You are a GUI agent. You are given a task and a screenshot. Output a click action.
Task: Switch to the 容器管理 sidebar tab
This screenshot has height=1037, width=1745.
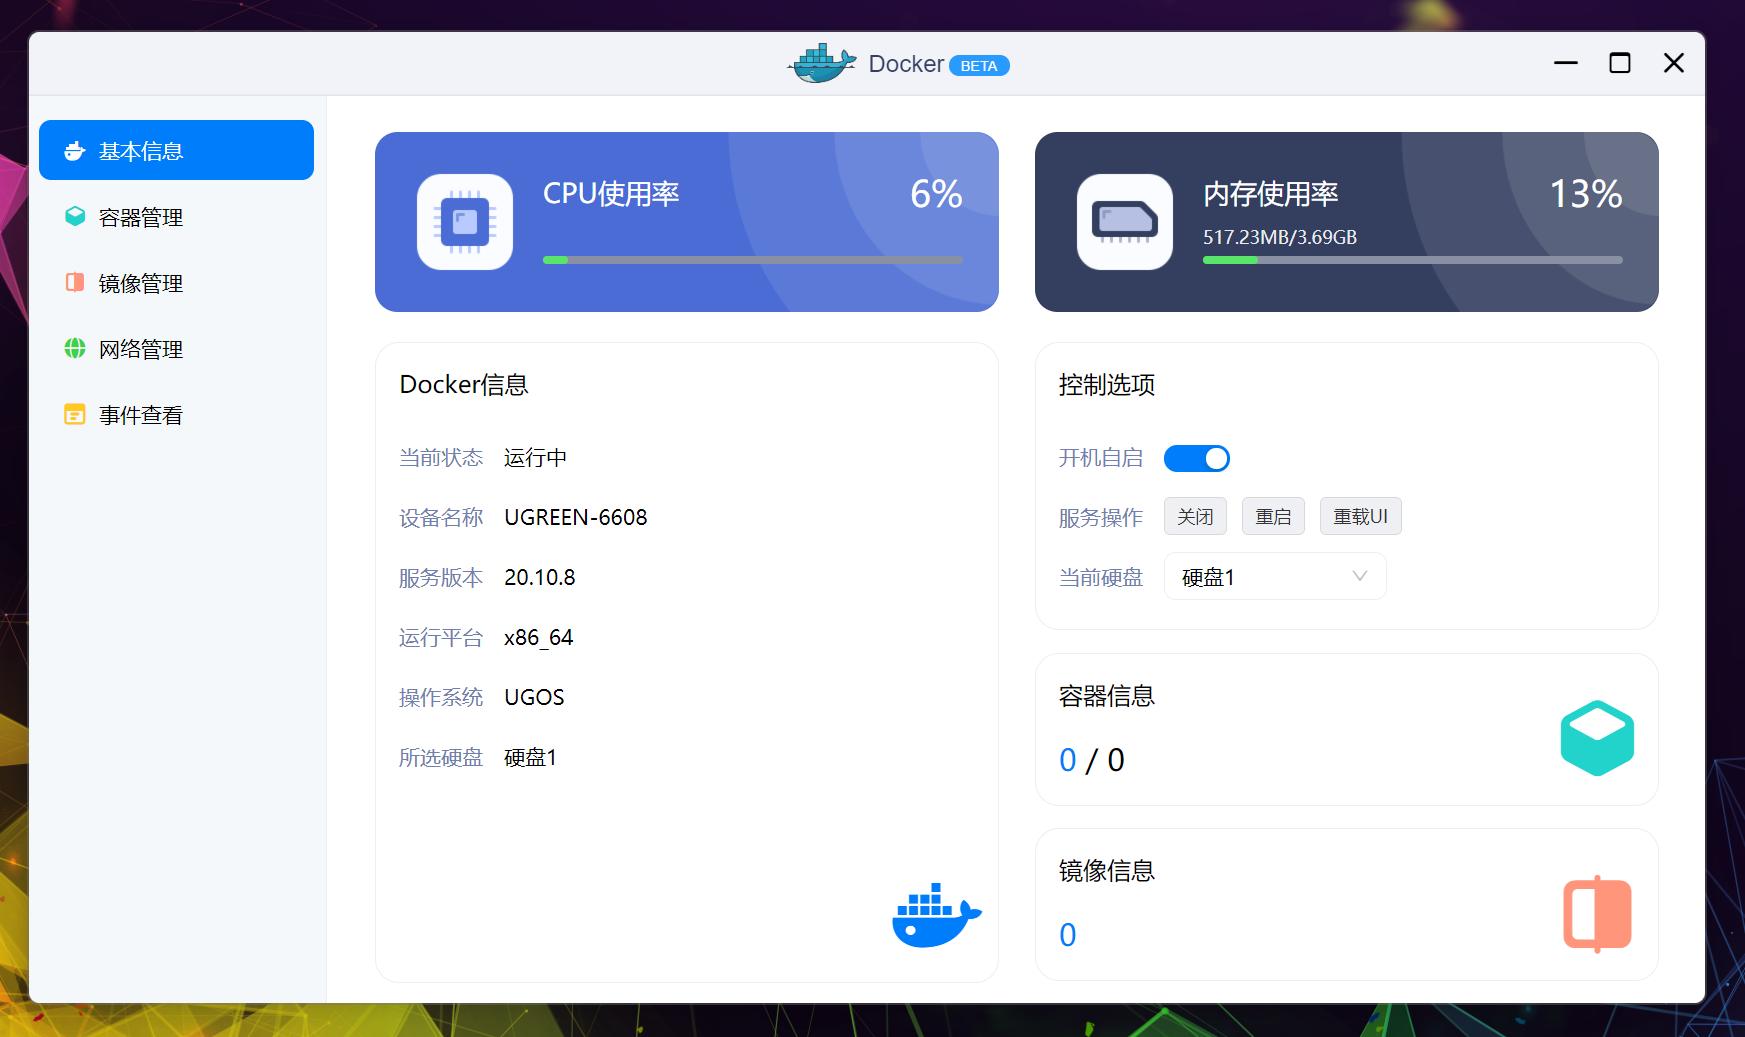[139, 216]
